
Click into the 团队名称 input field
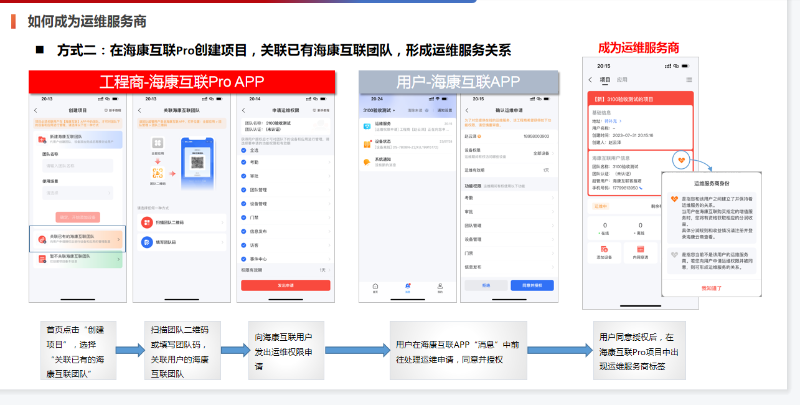pyautogui.click(x=78, y=166)
